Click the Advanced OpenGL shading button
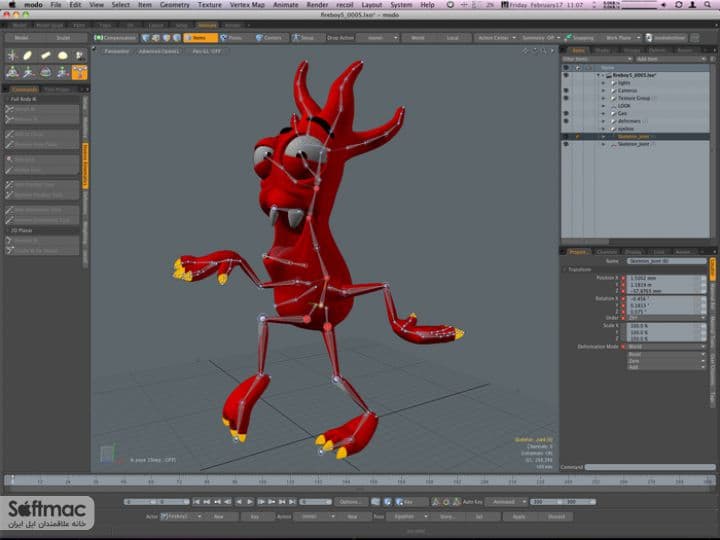The image size is (720, 540). [159, 51]
